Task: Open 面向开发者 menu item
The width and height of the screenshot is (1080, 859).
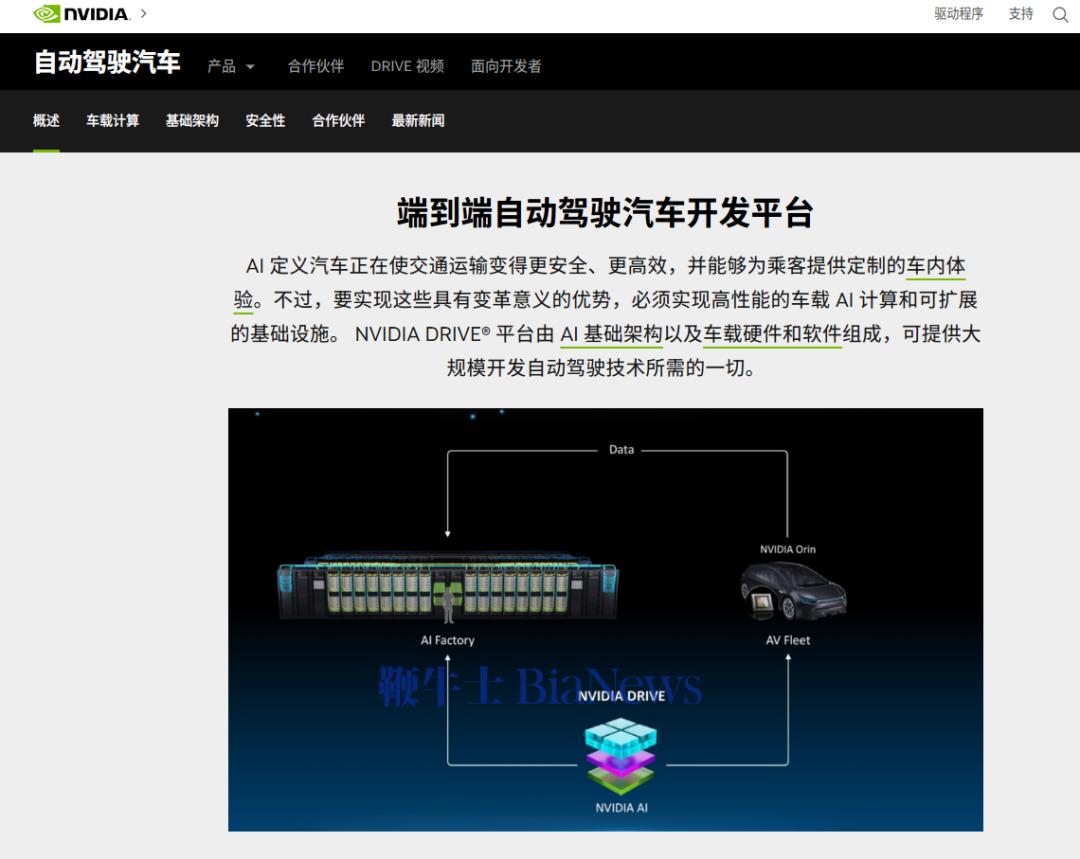Action: tap(506, 66)
